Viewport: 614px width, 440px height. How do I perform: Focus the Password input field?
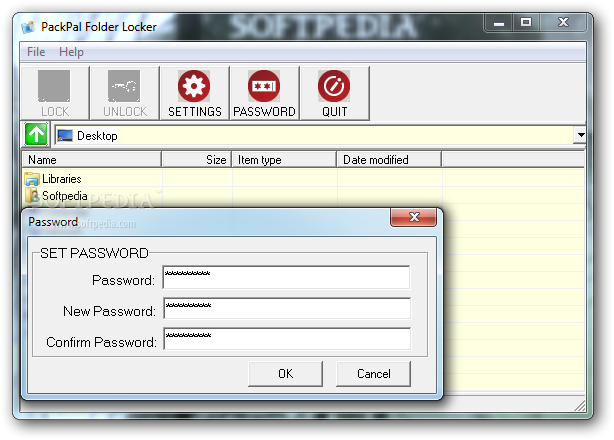tap(286, 277)
